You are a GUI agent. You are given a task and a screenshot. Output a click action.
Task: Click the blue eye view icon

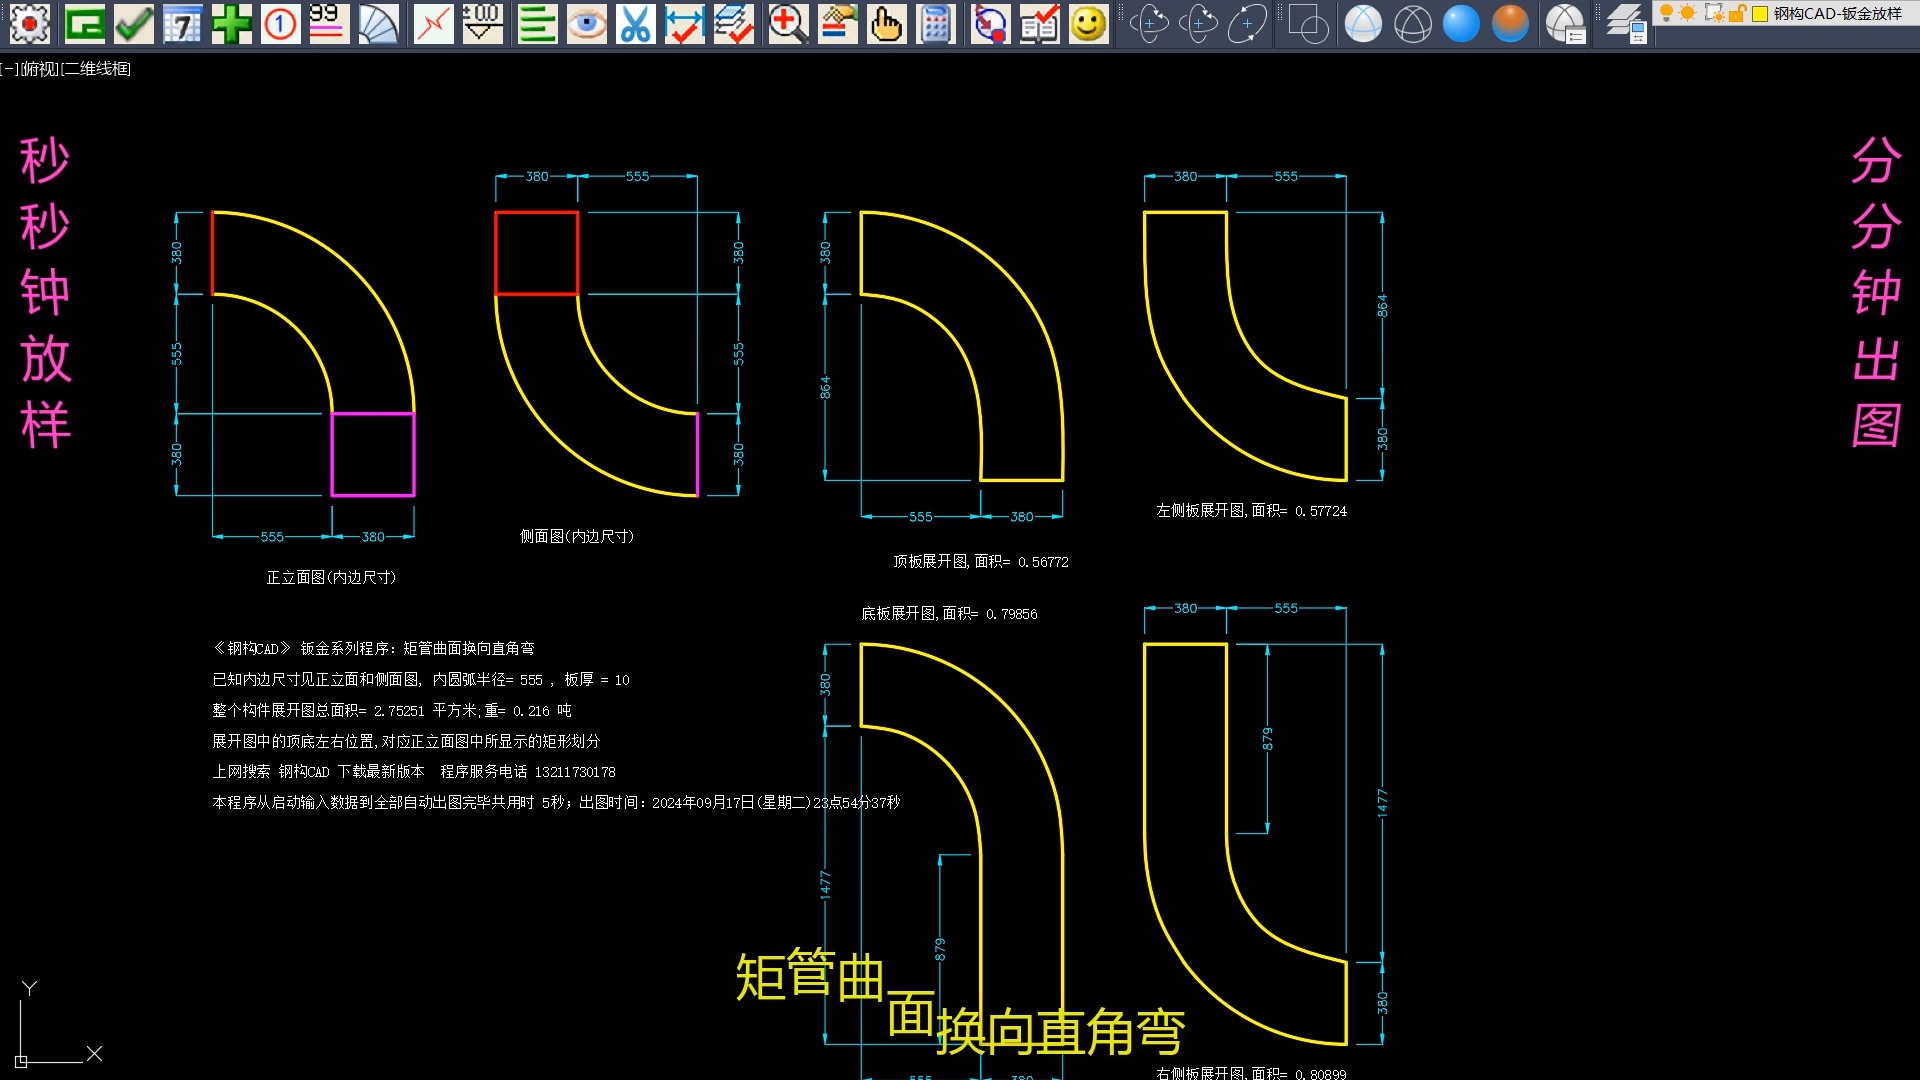tap(586, 24)
